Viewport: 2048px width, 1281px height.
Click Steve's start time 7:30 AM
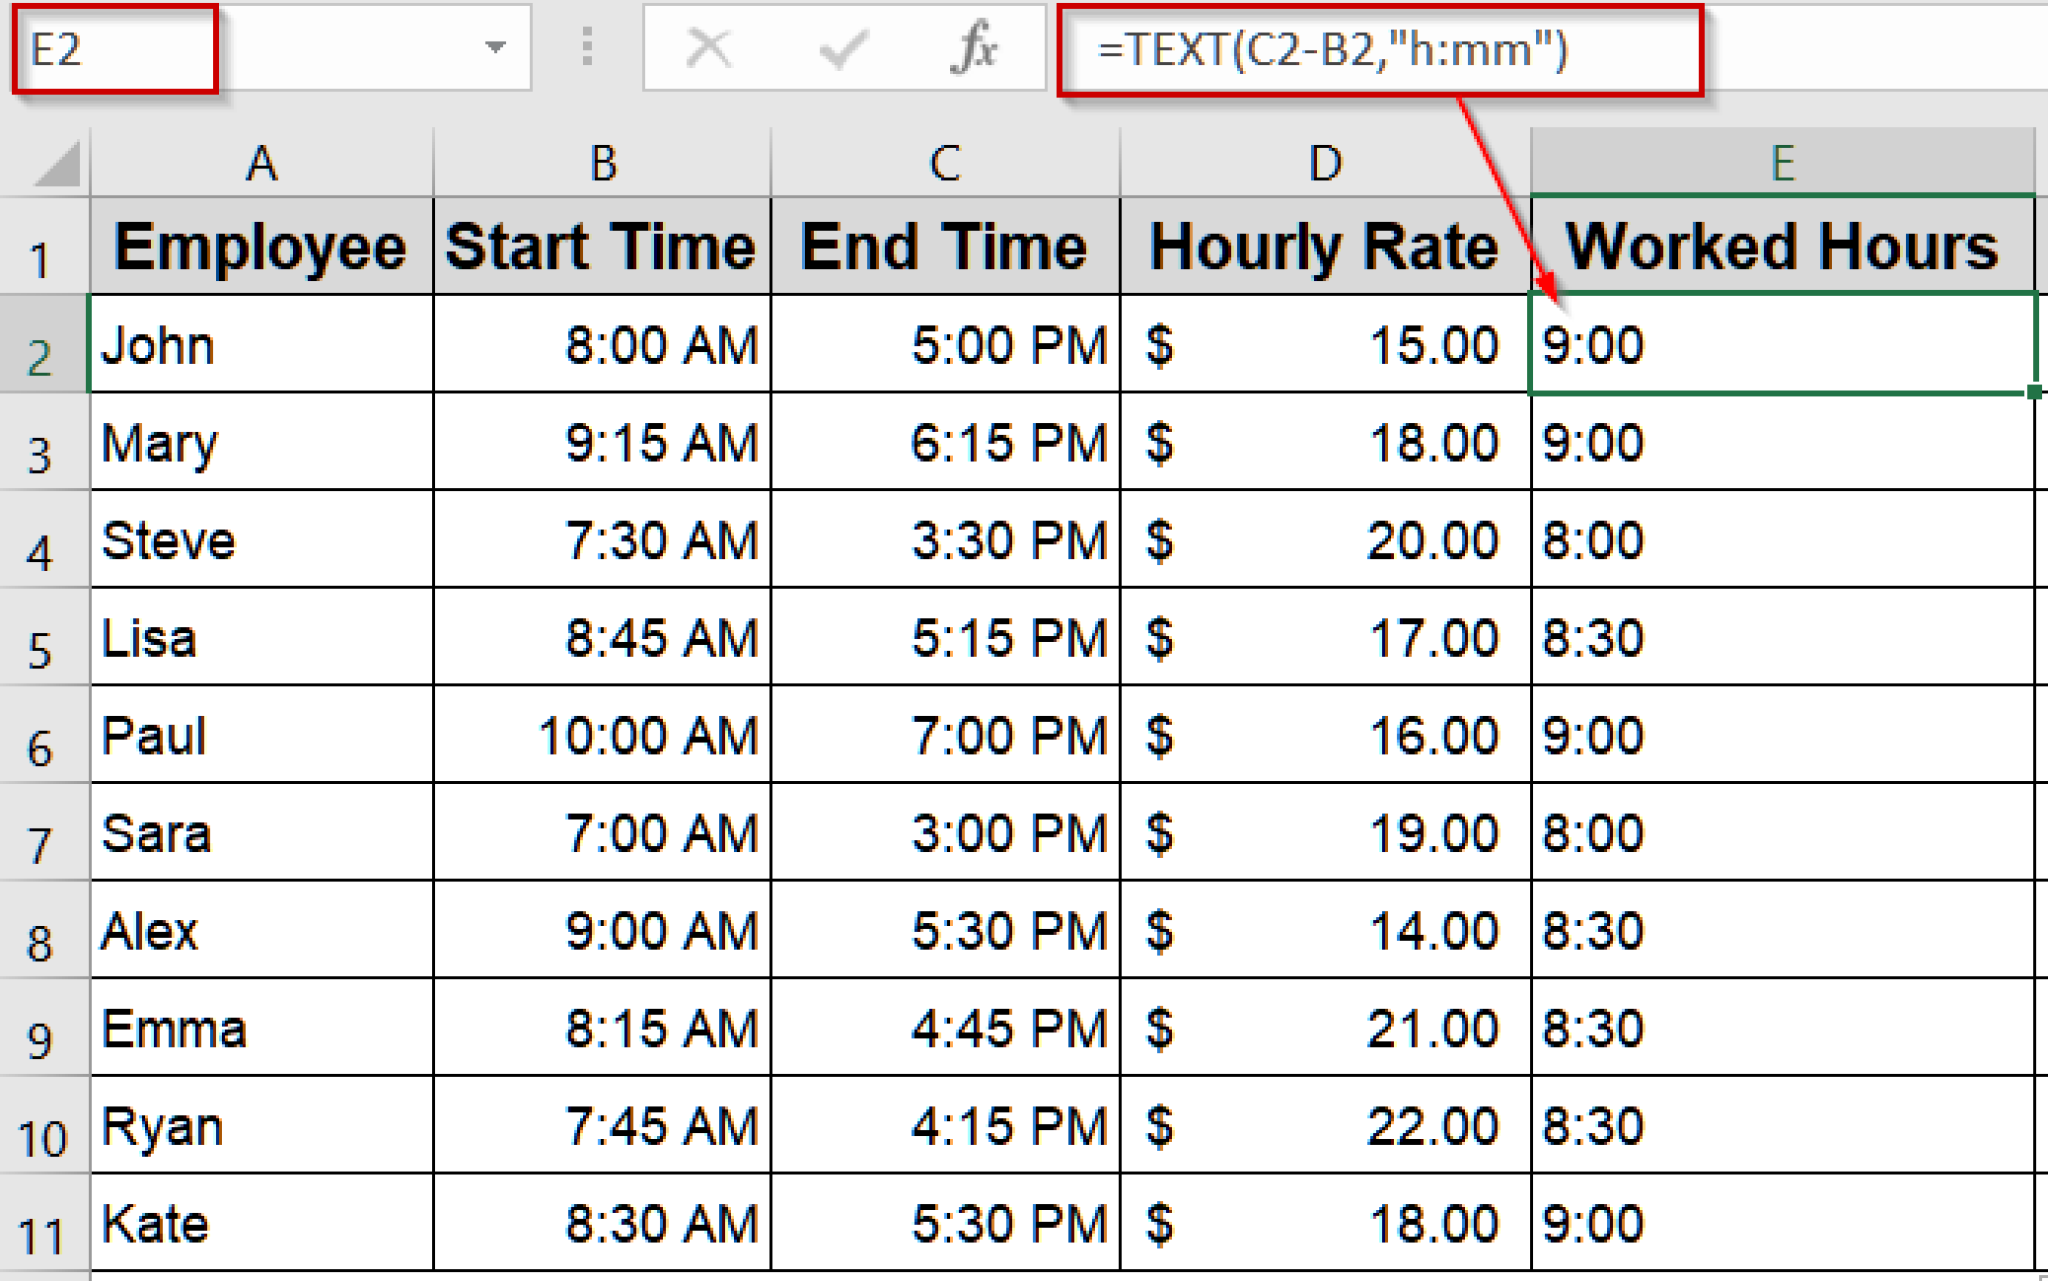(x=602, y=539)
